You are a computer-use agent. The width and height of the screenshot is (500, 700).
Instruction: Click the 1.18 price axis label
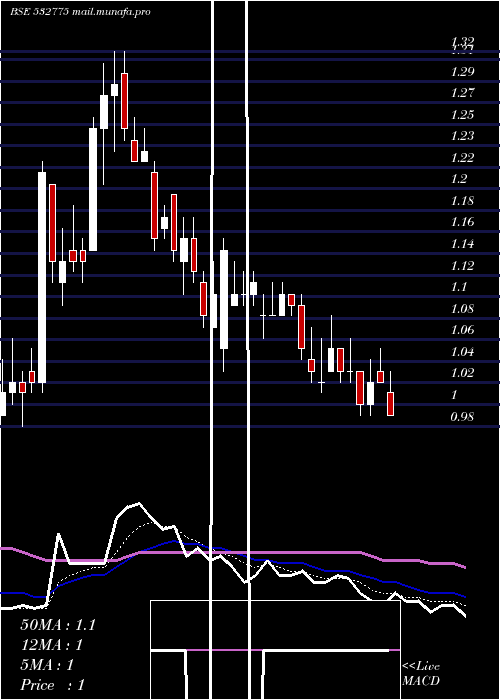tap(462, 201)
